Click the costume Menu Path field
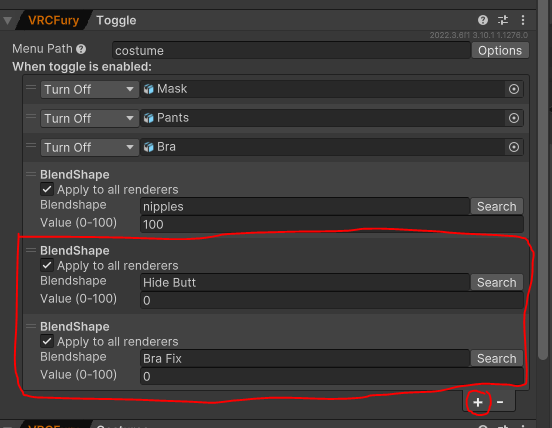This screenshot has width=552, height=428. (291, 50)
